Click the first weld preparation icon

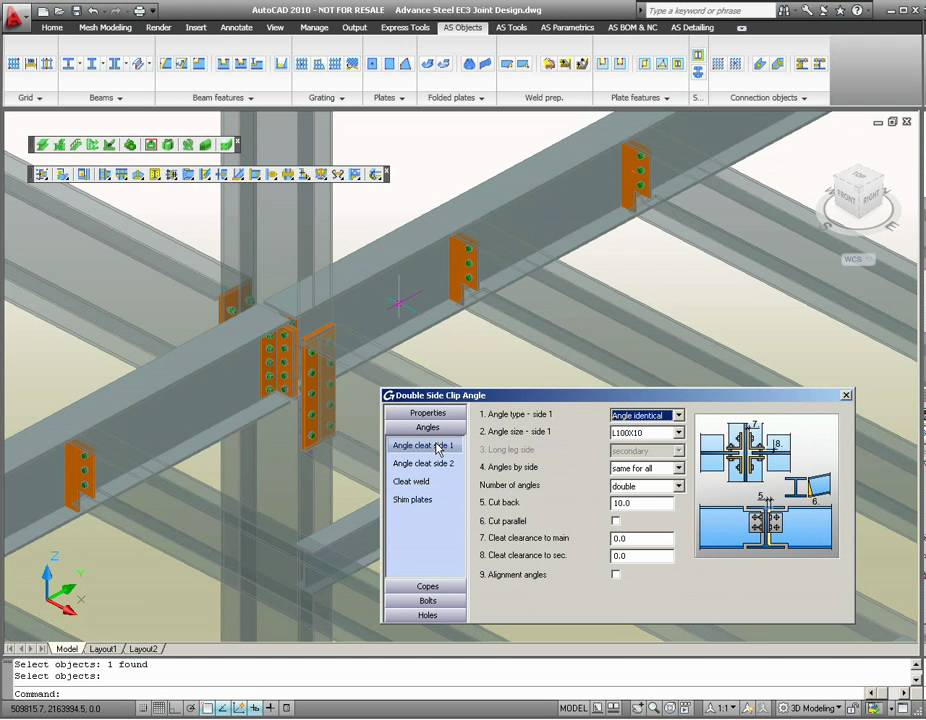pyautogui.click(x=507, y=64)
